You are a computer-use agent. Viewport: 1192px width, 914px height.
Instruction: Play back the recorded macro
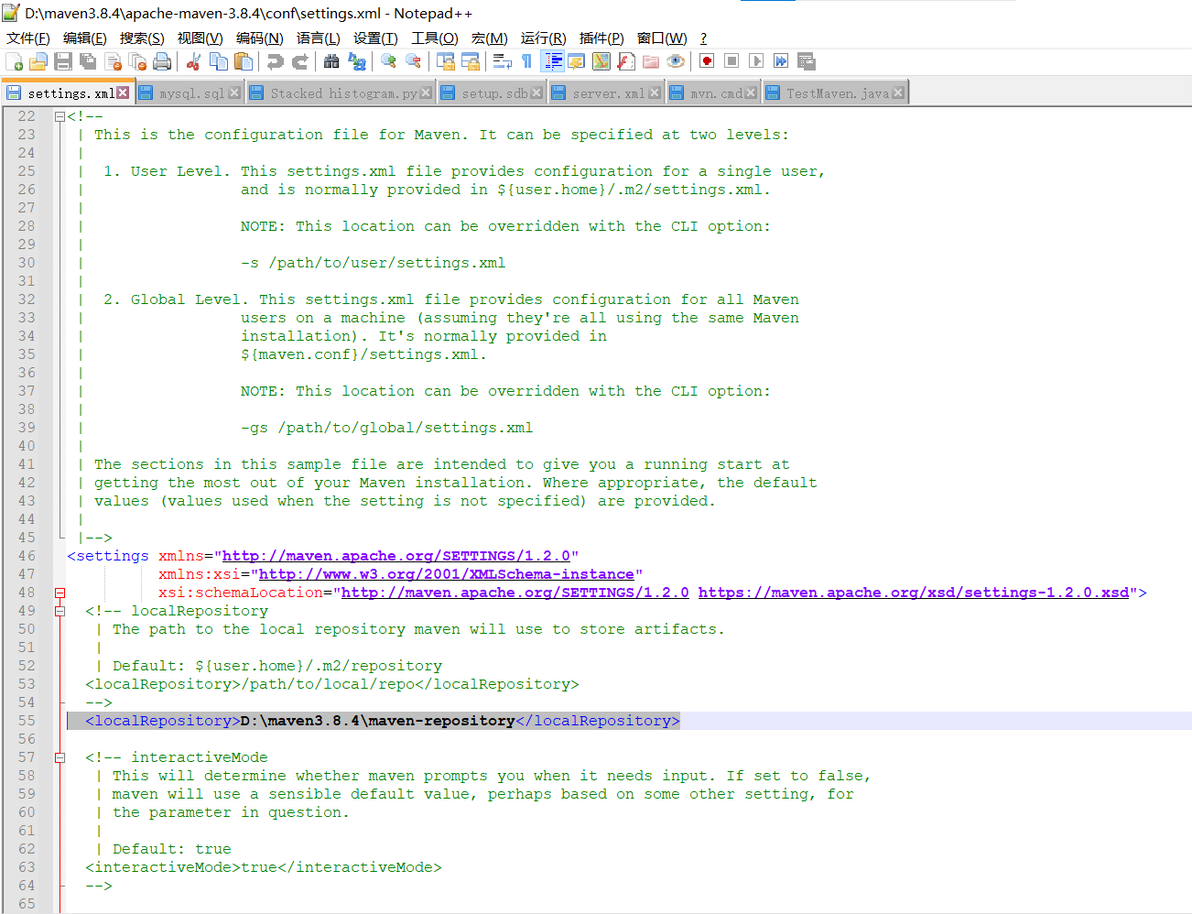click(x=756, y=62)
